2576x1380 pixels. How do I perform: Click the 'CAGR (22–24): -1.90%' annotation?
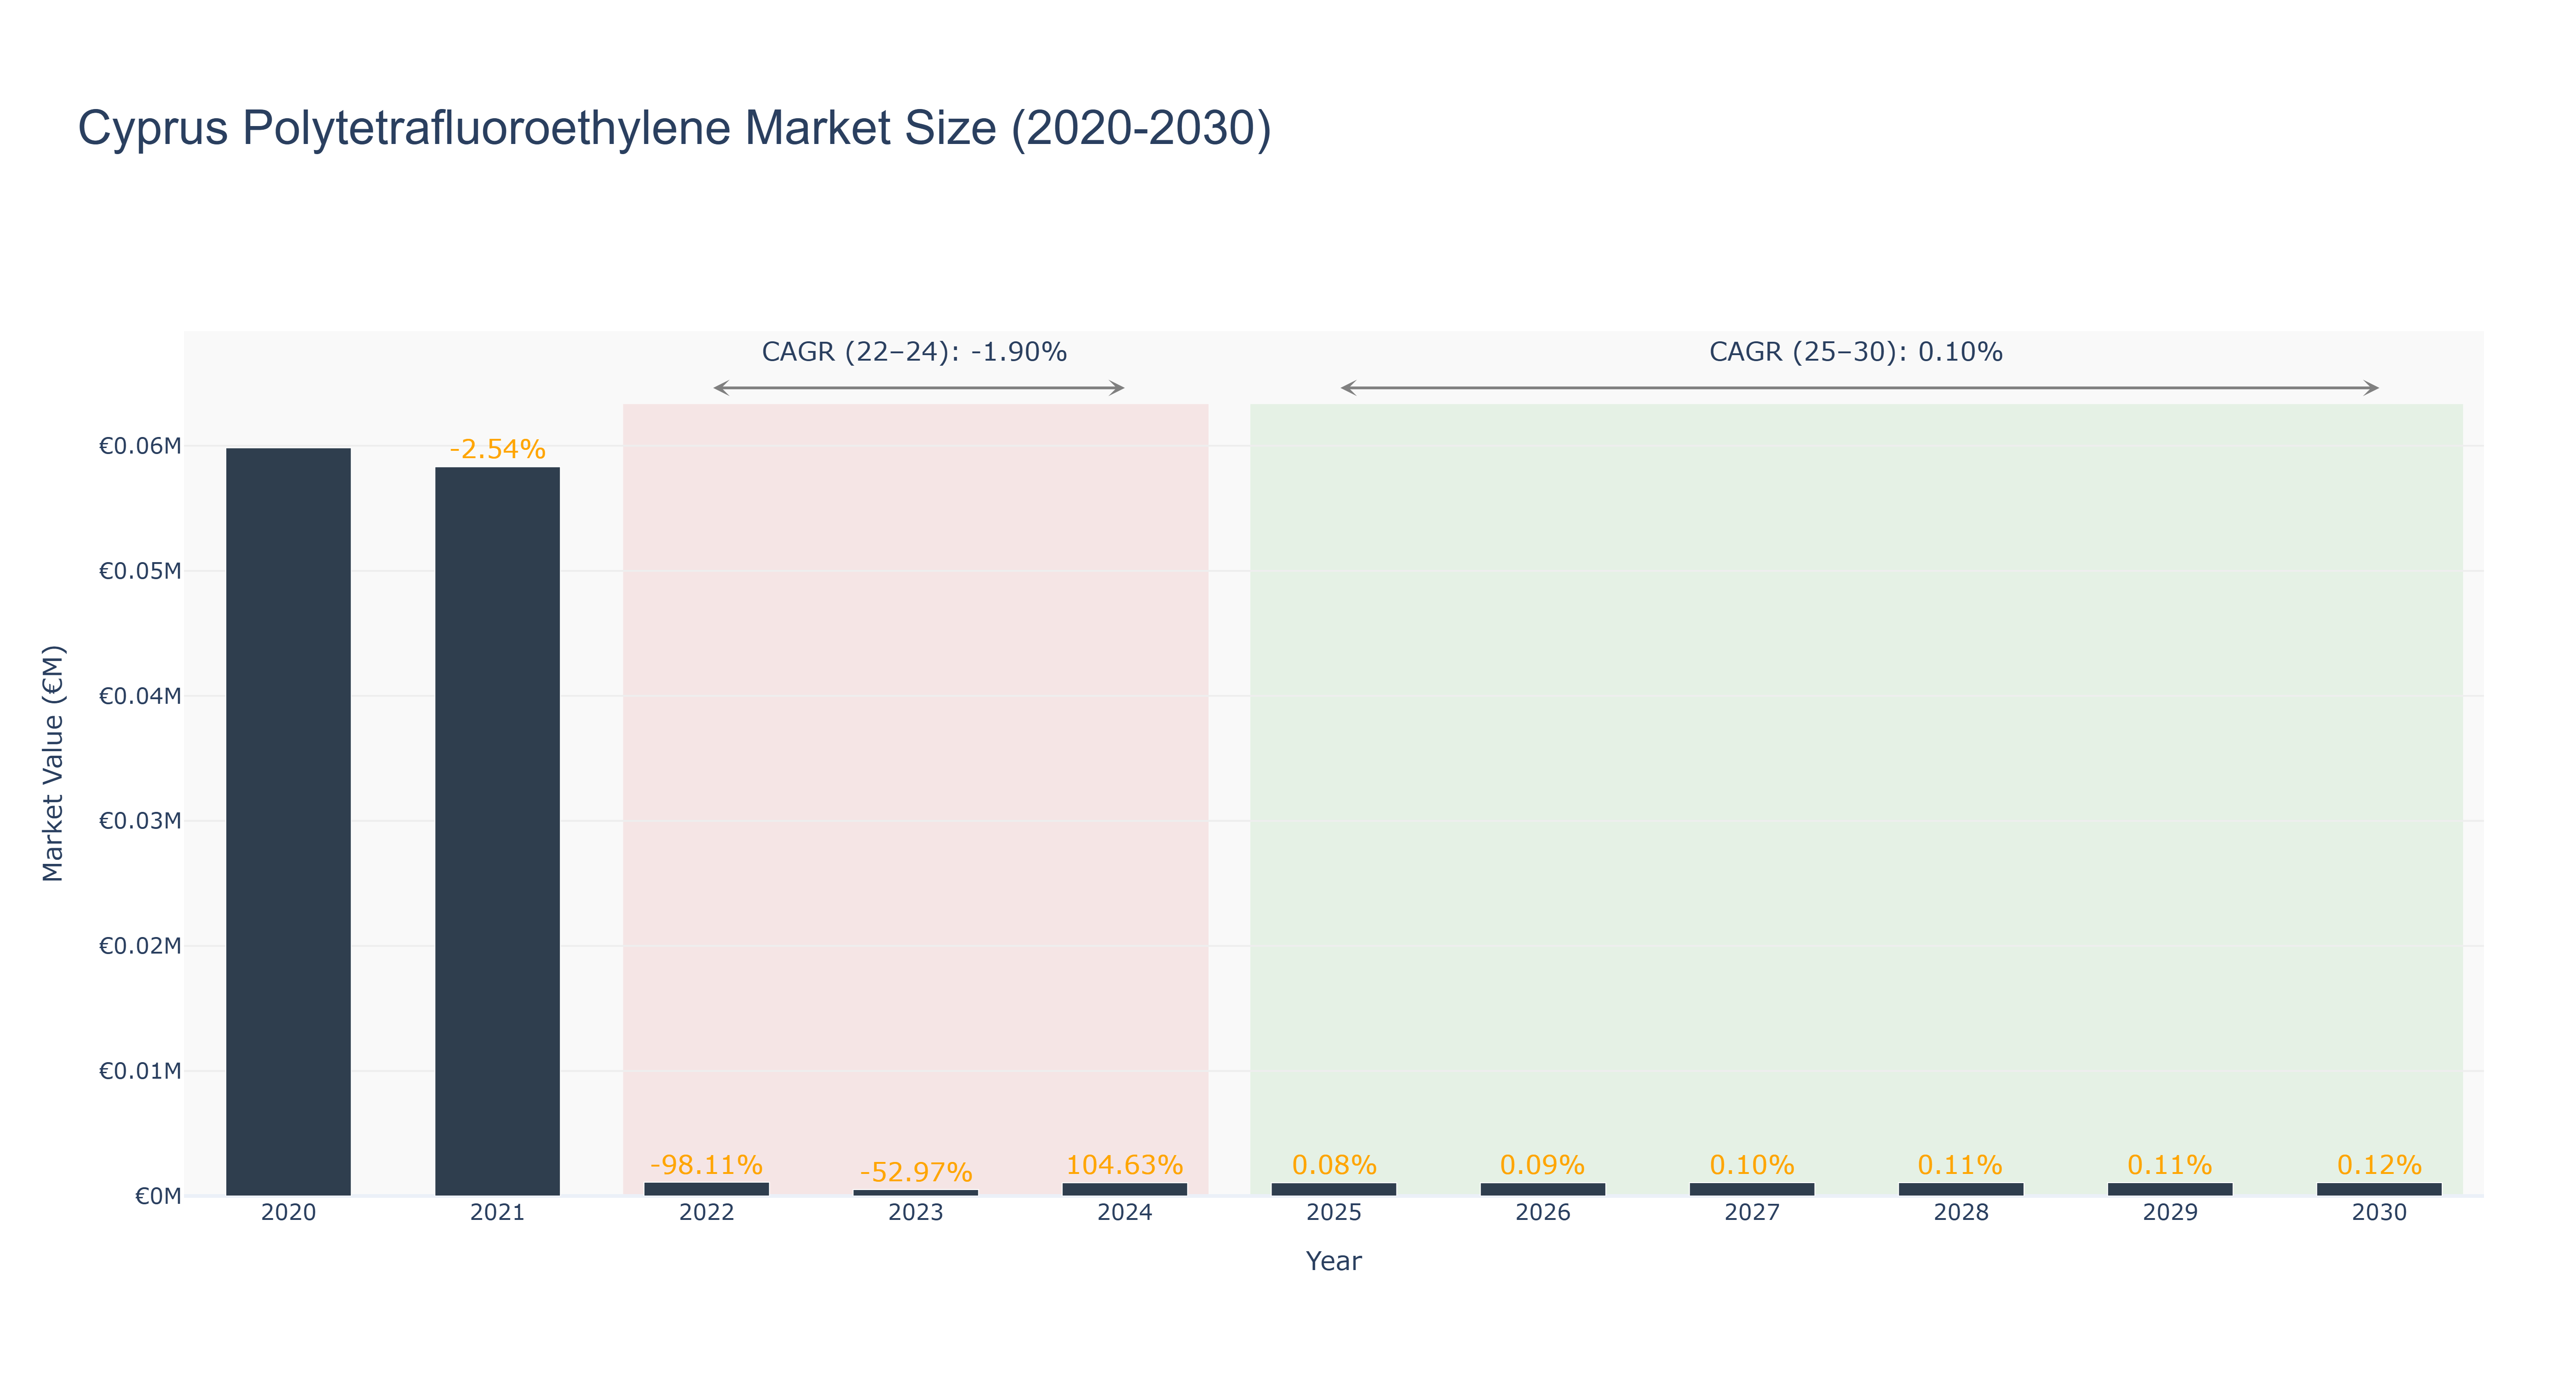(915, 352)
